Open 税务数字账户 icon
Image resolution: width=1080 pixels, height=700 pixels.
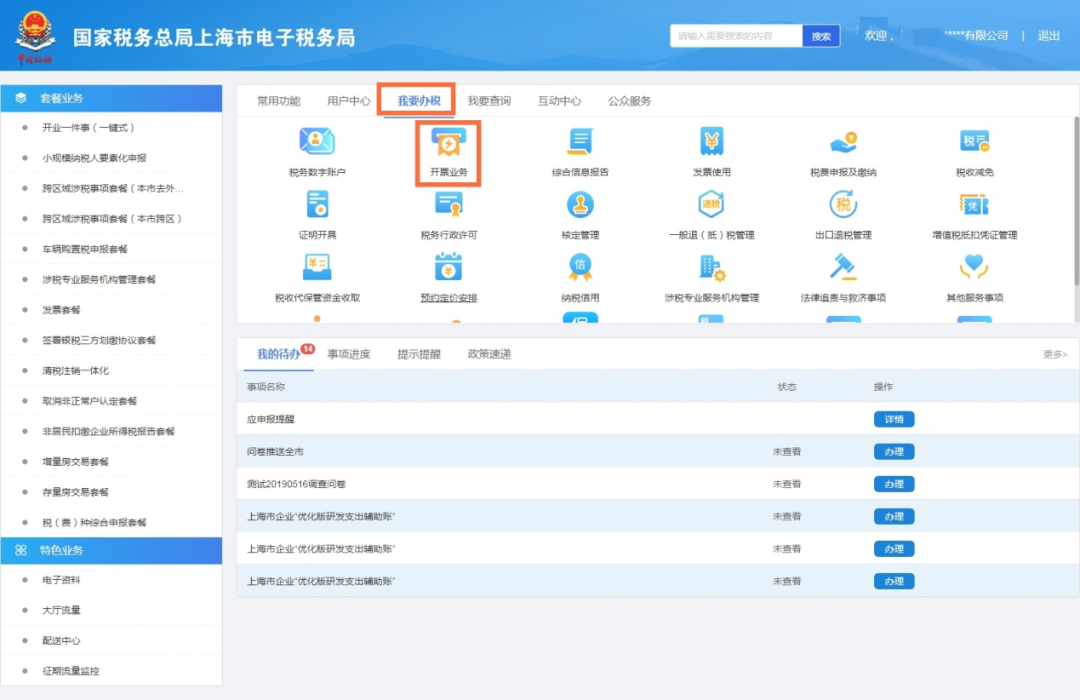pyautogui.click(x=317, y=142)
